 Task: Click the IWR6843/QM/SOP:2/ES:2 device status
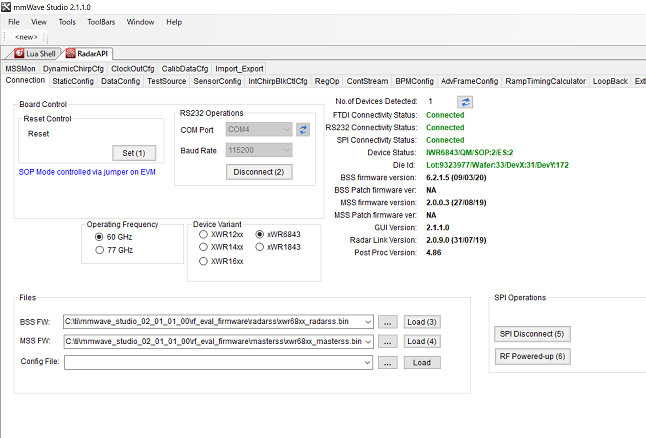(469, 152)
